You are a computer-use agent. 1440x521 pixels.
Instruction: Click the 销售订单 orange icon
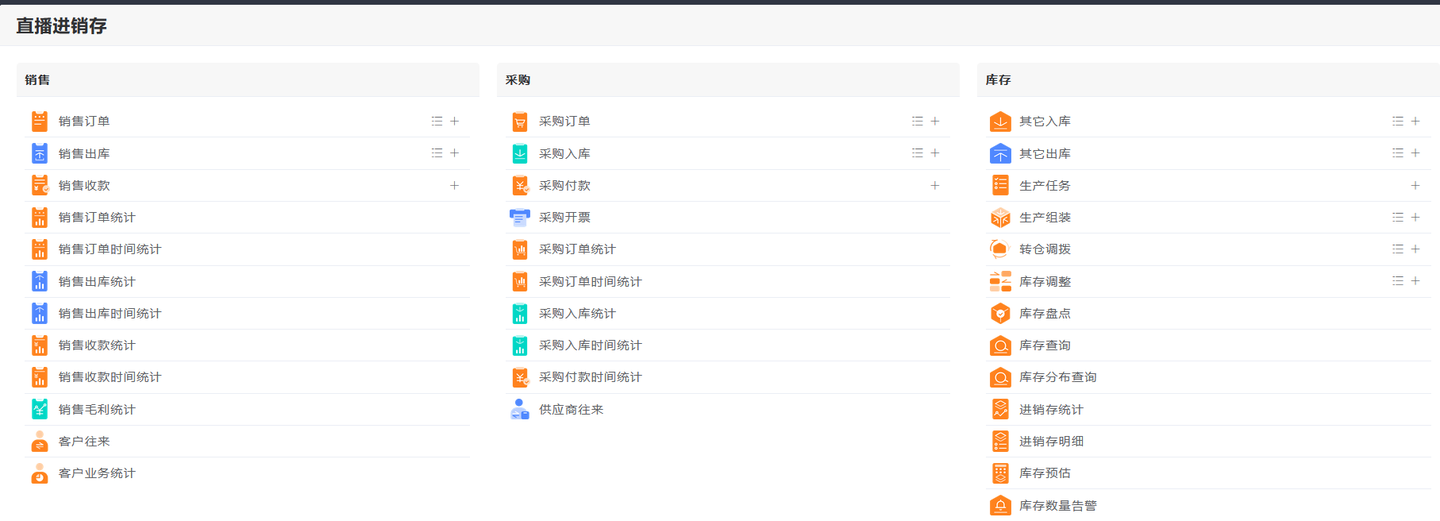[39, 122]
